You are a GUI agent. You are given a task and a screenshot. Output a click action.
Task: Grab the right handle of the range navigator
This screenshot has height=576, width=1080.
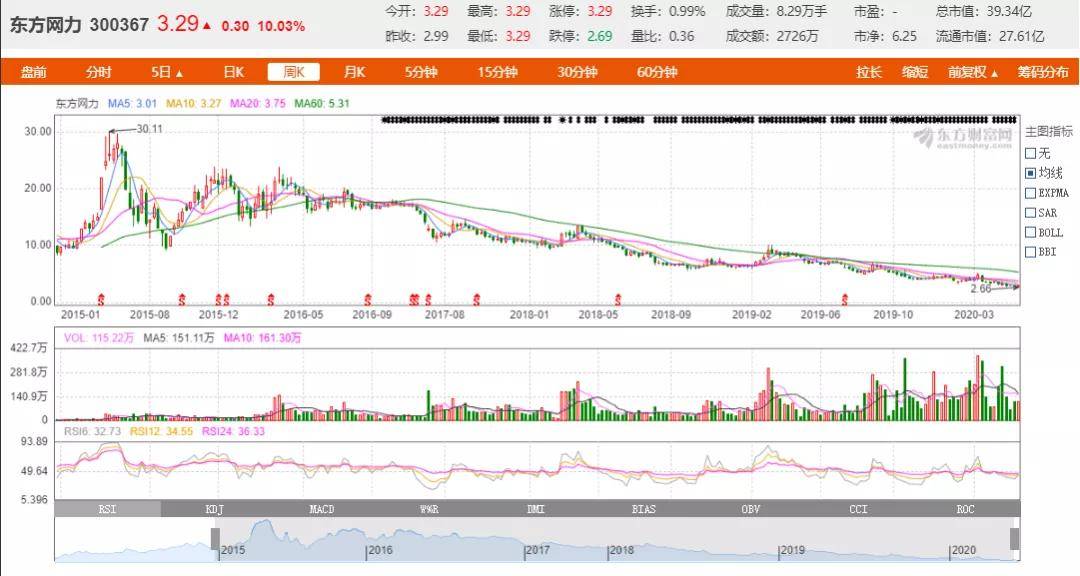coord(1014,539)
